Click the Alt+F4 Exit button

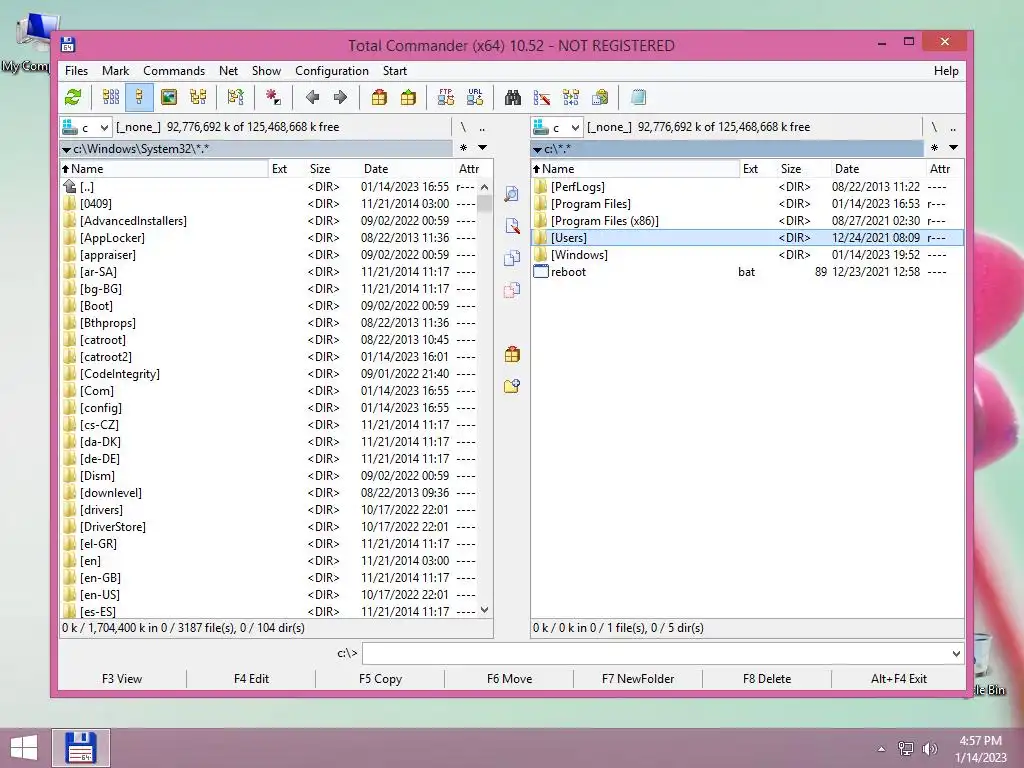point(899,679)
